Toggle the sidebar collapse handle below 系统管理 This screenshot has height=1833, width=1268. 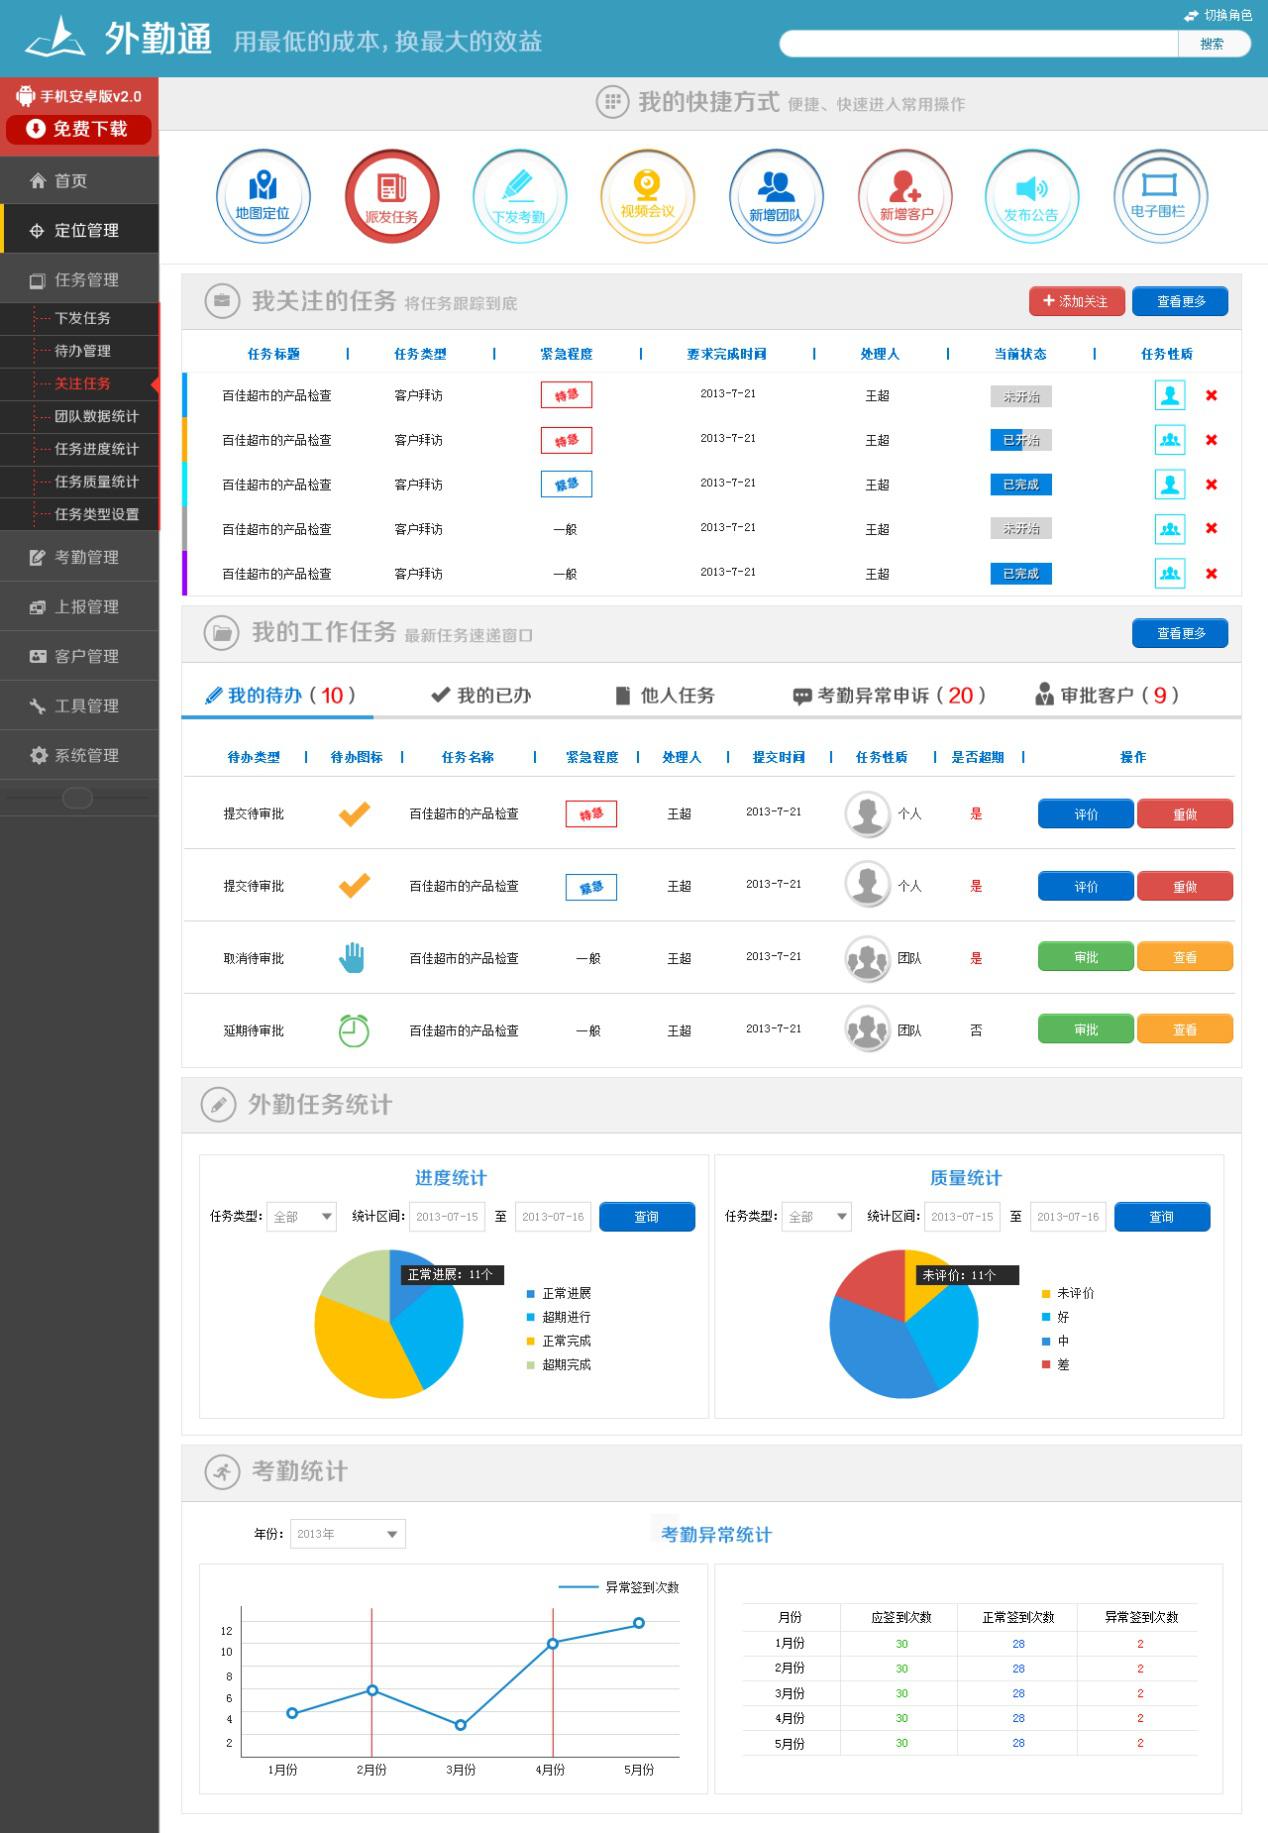click(77, 798)
